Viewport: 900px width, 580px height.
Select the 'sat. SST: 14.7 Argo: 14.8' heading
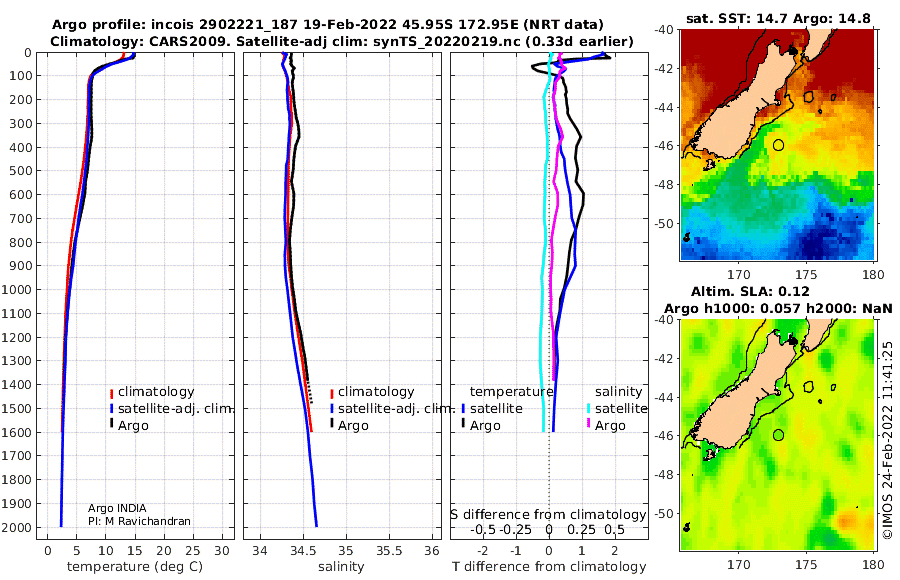click(778, 19)
